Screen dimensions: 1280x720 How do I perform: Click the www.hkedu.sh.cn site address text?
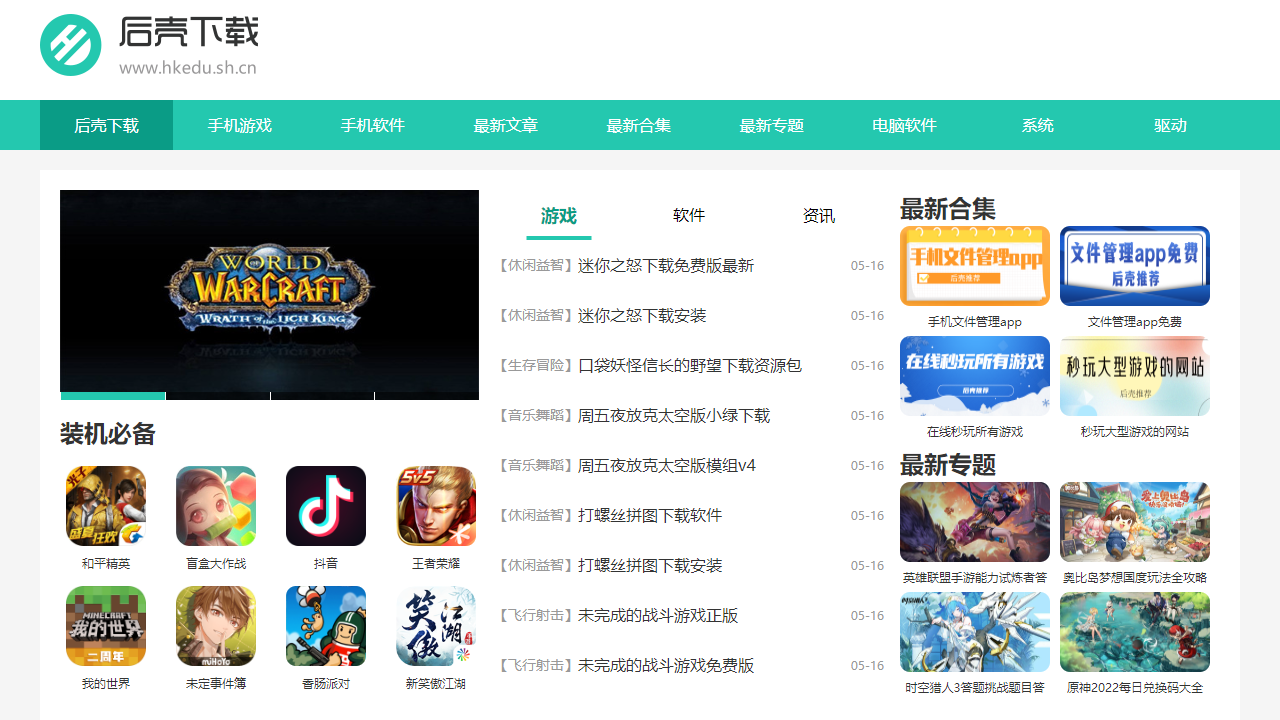point(188,68)
